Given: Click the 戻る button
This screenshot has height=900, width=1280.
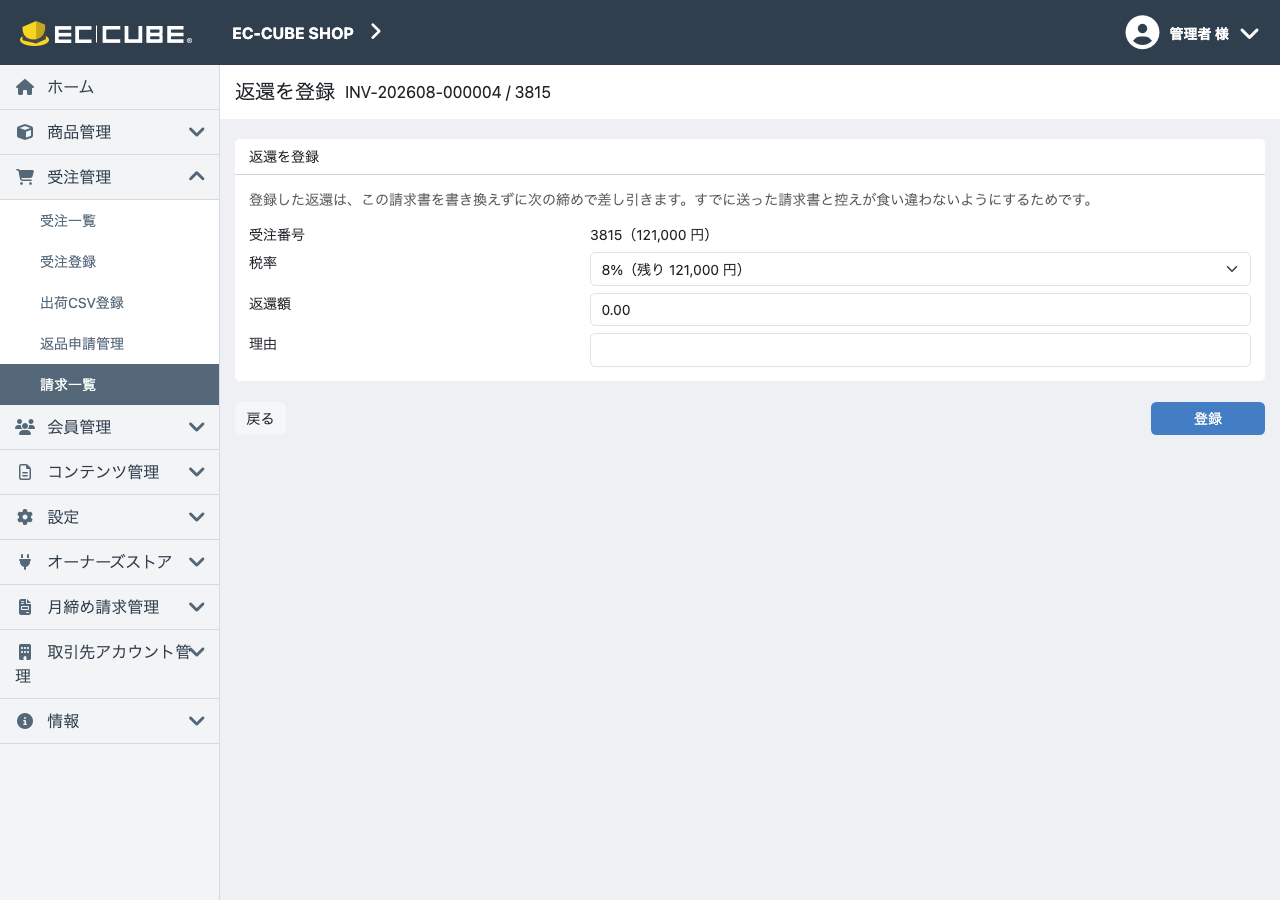Looking at the screenshot, I should pos(260,419).
